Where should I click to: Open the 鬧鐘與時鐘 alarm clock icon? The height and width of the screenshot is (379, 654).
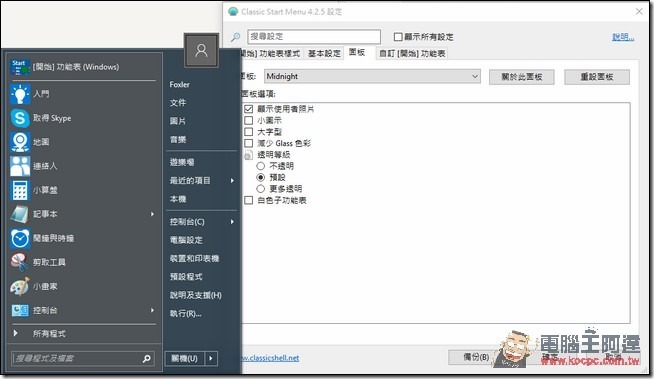(20, 238)
